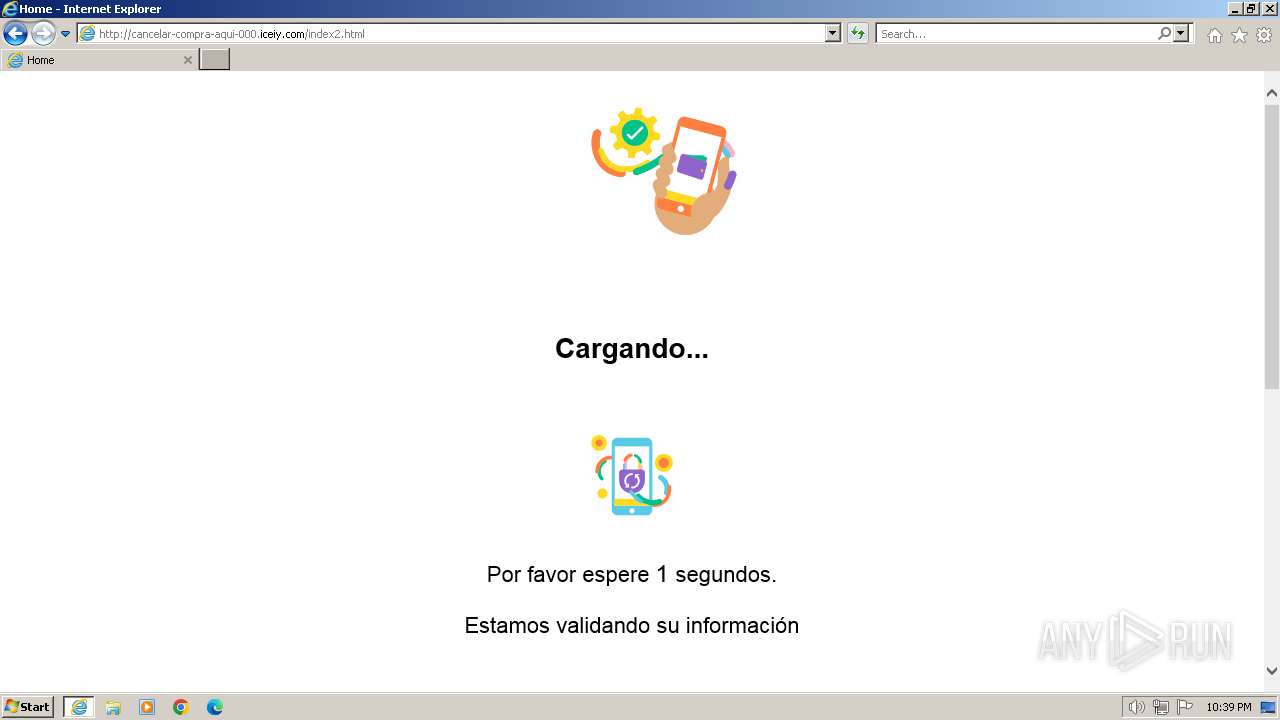The height and width of the screenshot is (720, 1280).
Task: Open the volume speaker tray icon
Action: [1136, 707]
